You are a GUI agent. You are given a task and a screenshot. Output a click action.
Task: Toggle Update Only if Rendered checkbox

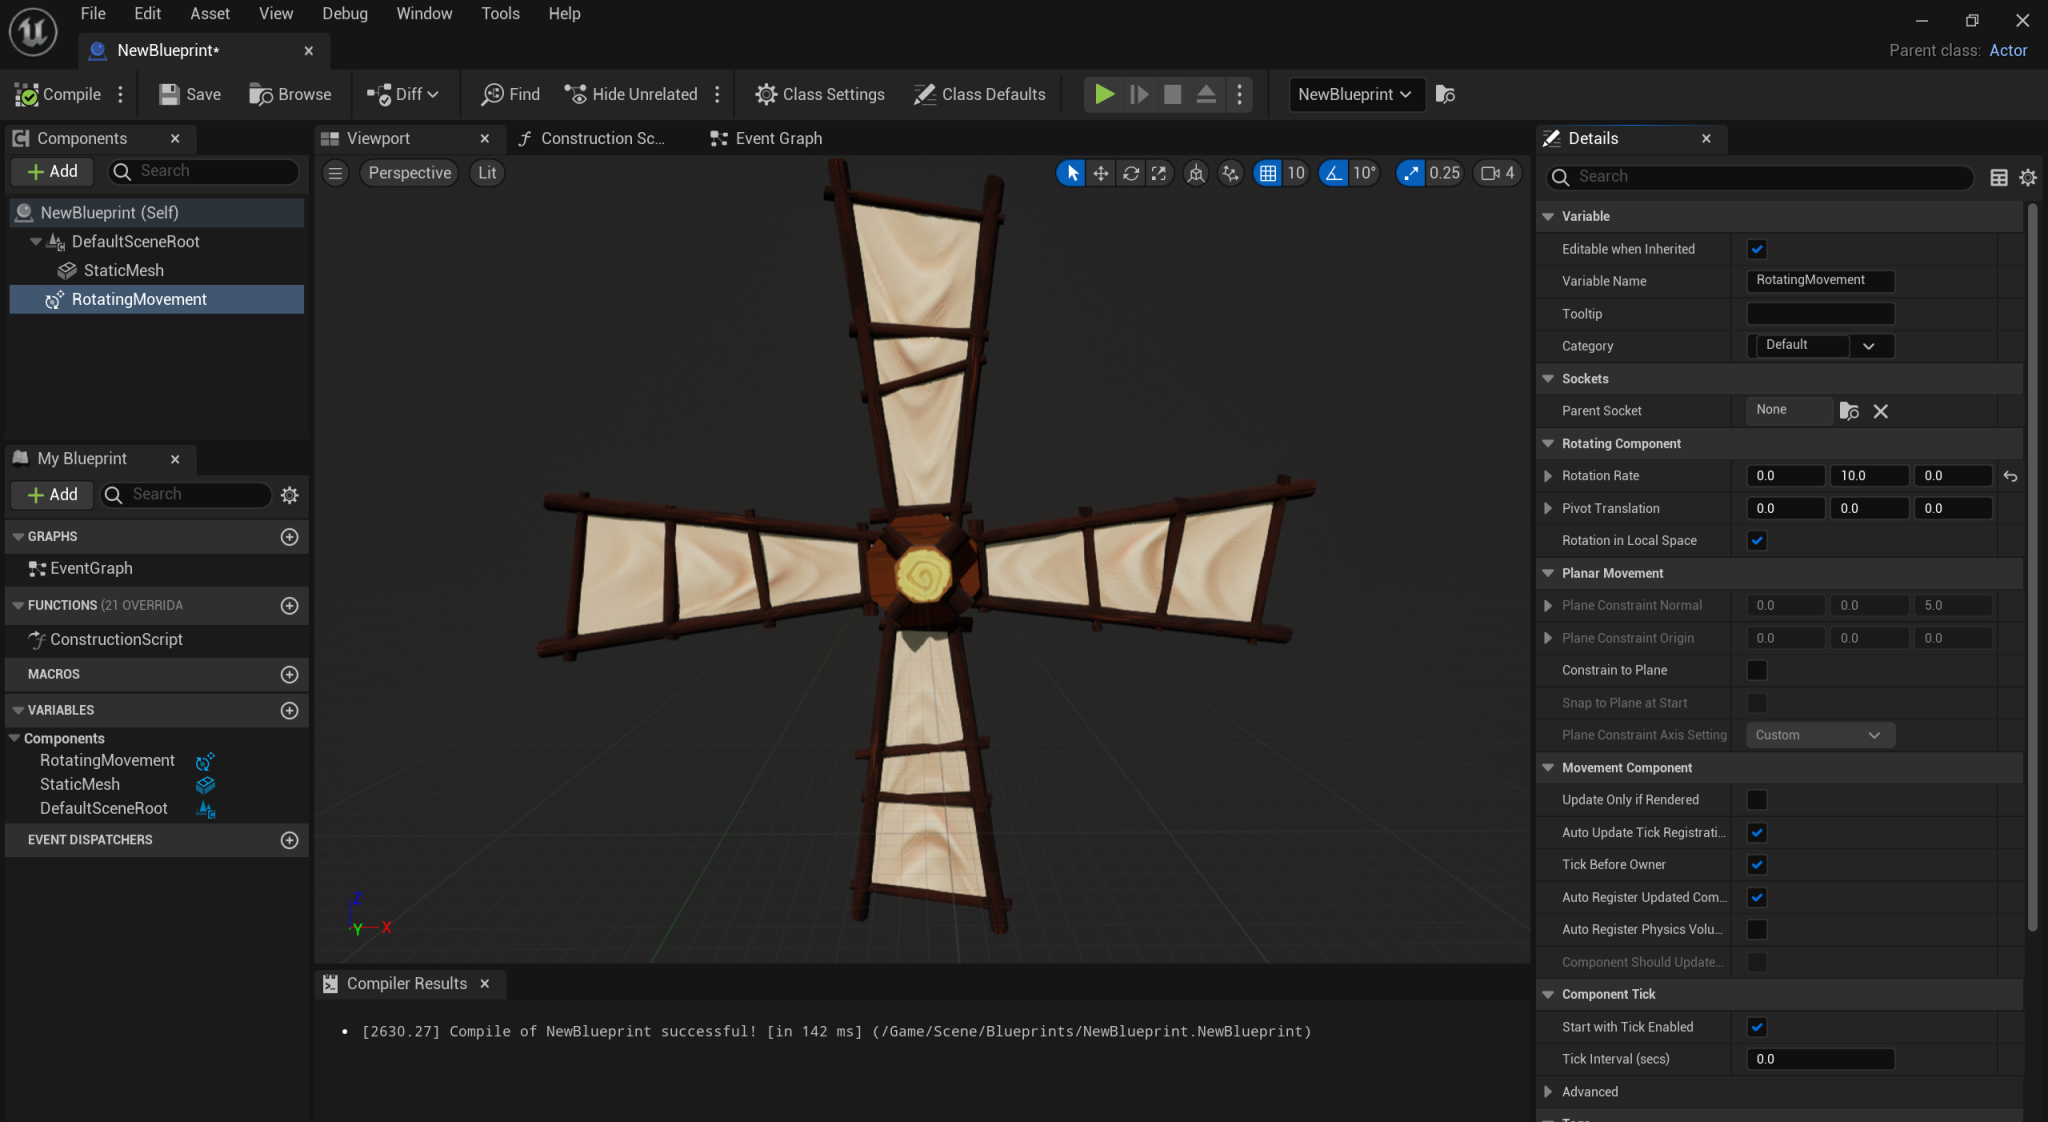click(1756, 800)
